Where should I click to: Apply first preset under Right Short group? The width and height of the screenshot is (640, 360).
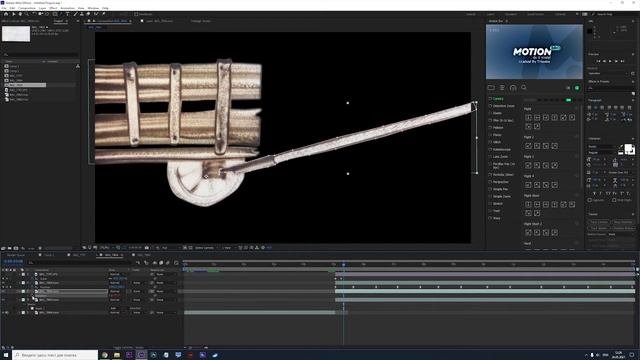pyautogui.click(x=528, y=204)
